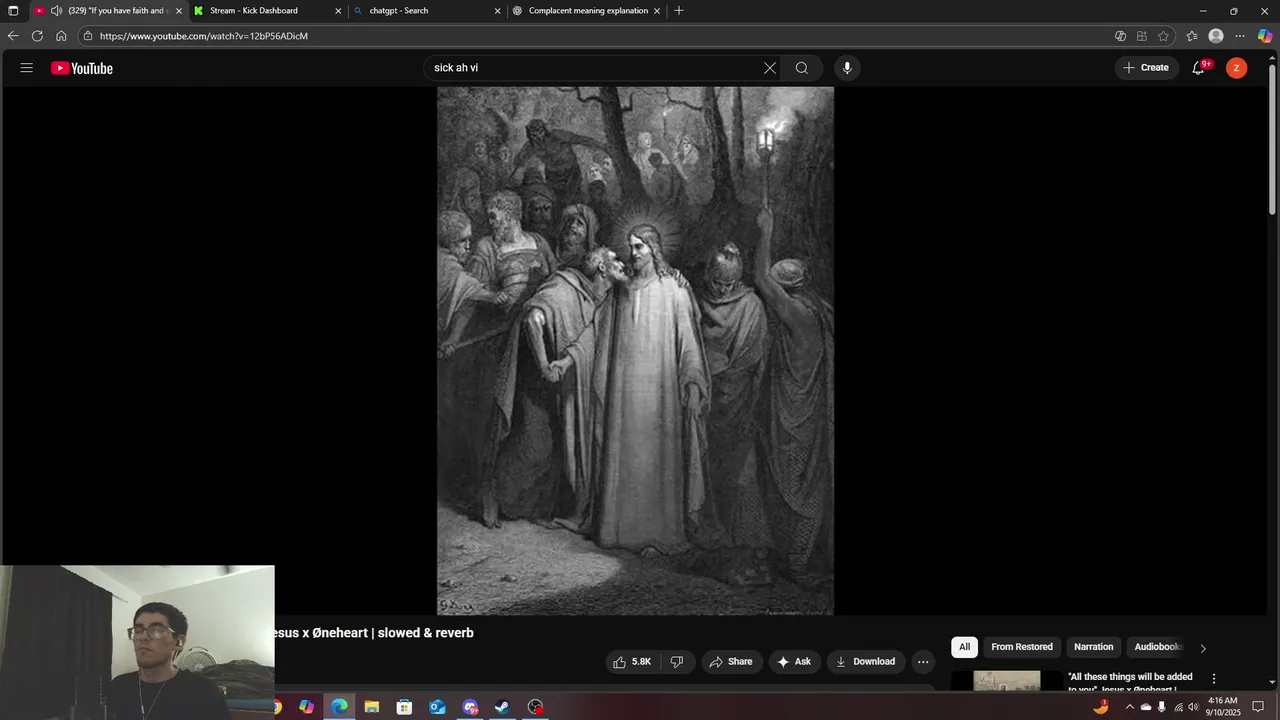The image size is (1280, 720).
Task: Click the magnifier search button
Action: point(802,68)
